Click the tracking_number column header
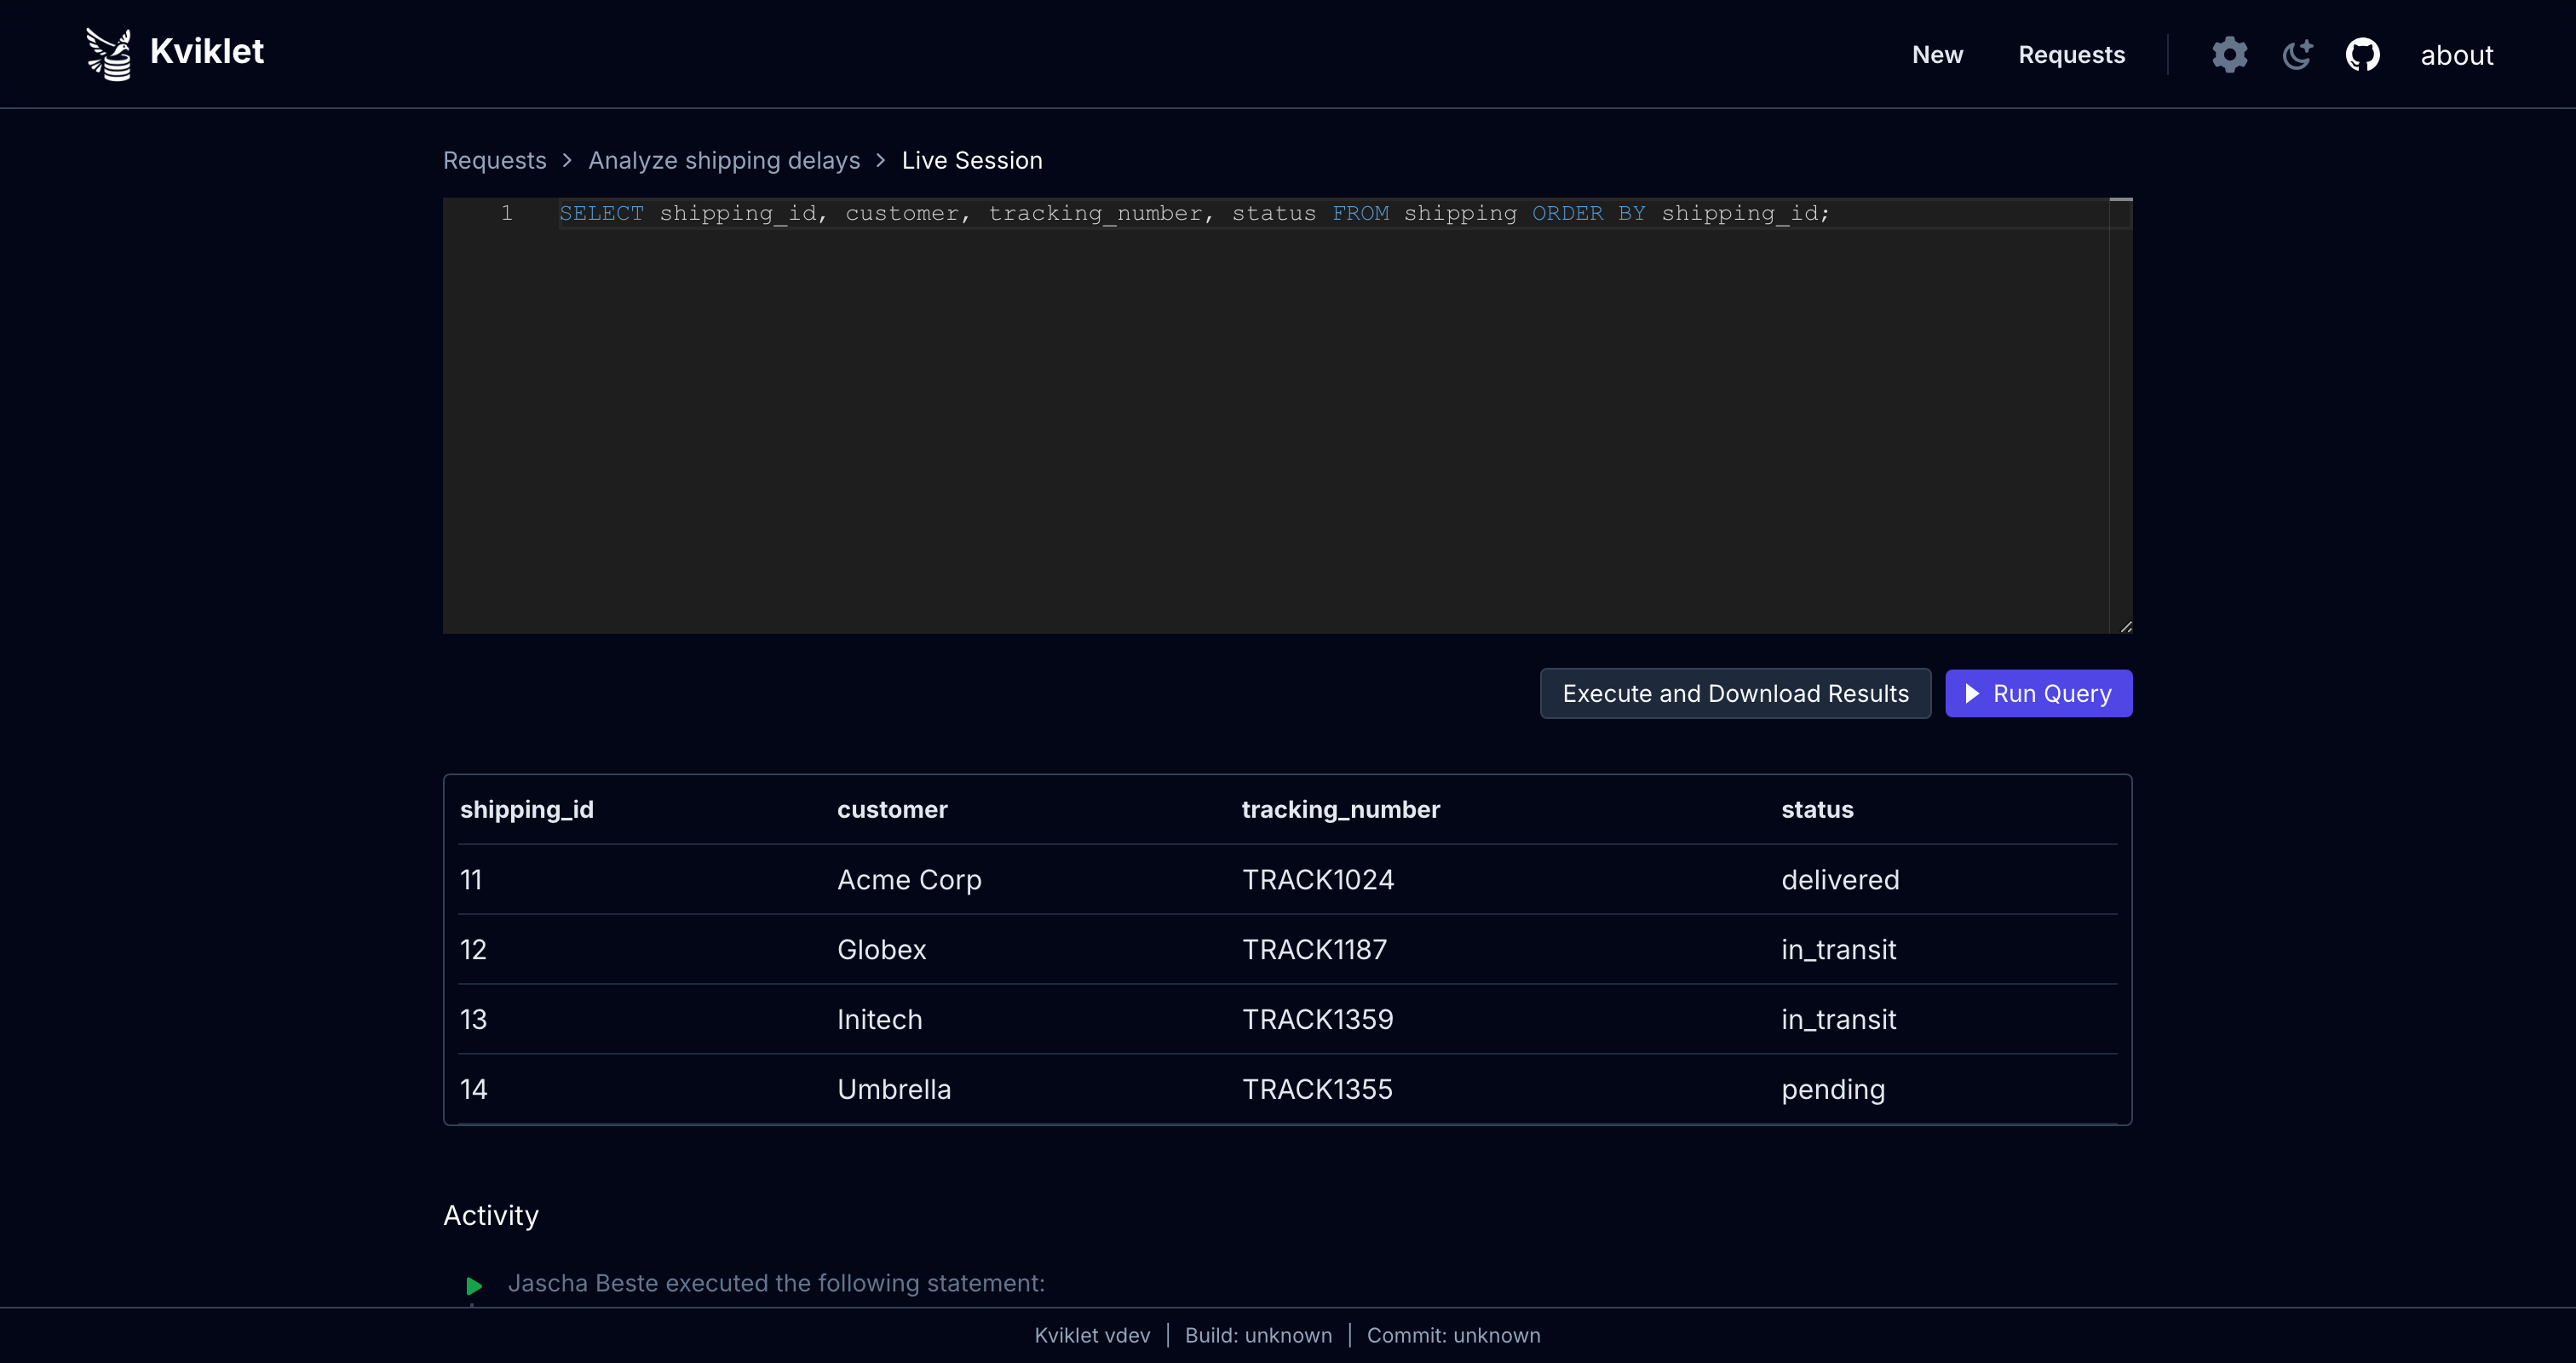 (1340, 809)
